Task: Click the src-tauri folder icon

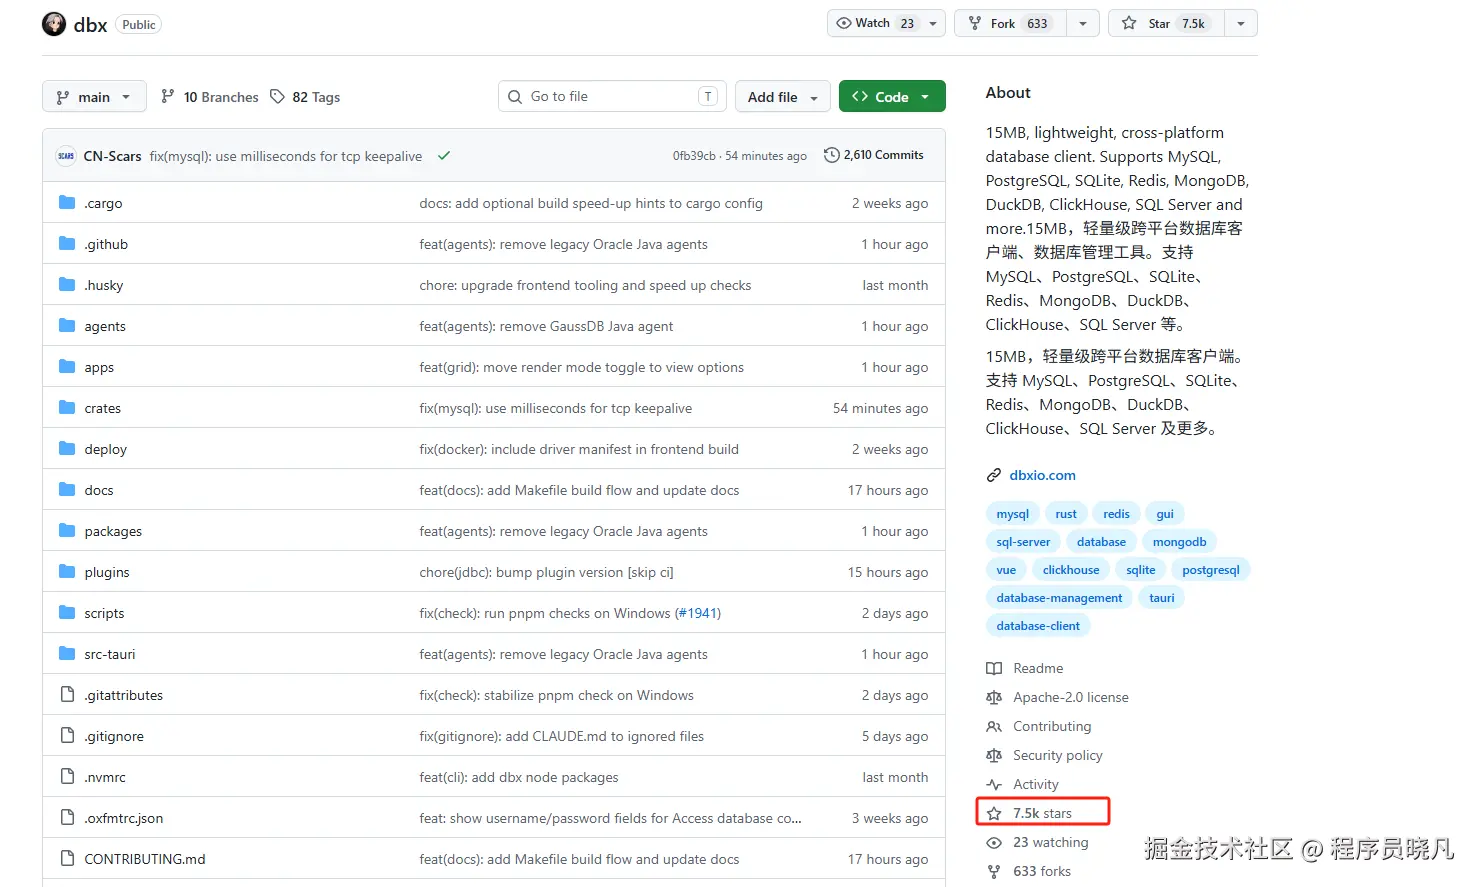Action: click(x=67, y=654)
